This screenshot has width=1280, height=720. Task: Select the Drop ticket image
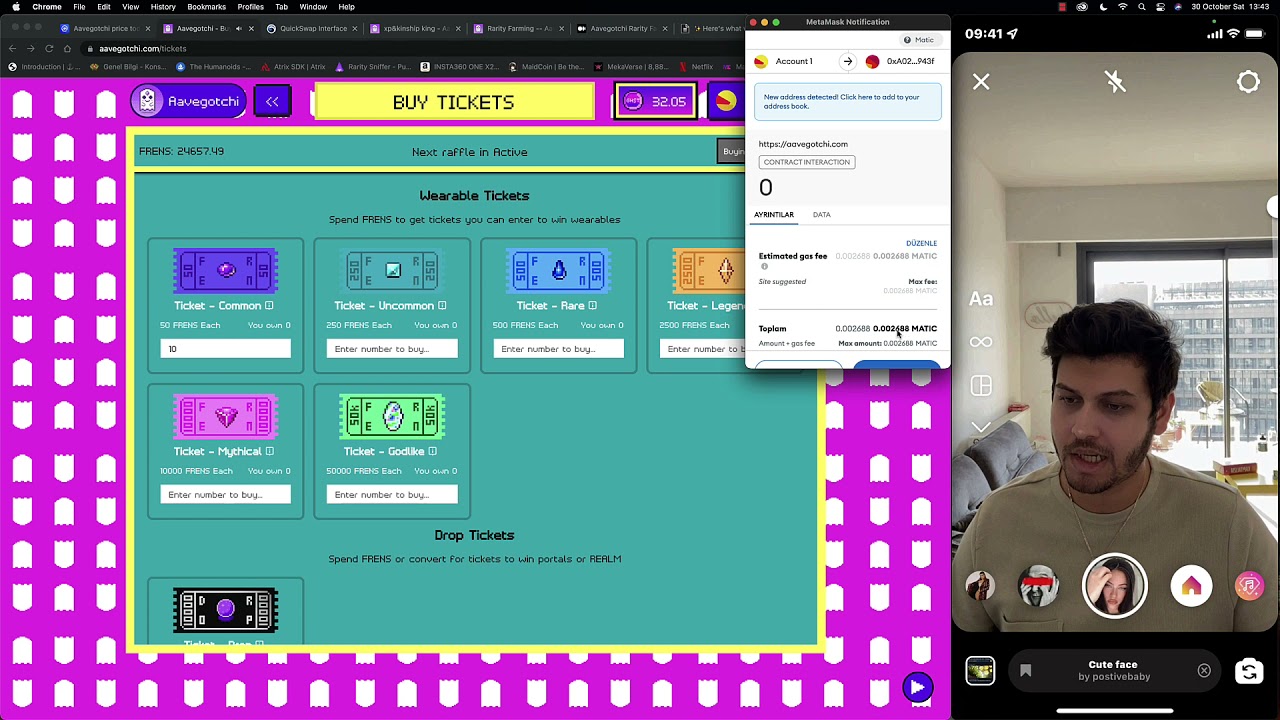[x=225, y=610]
